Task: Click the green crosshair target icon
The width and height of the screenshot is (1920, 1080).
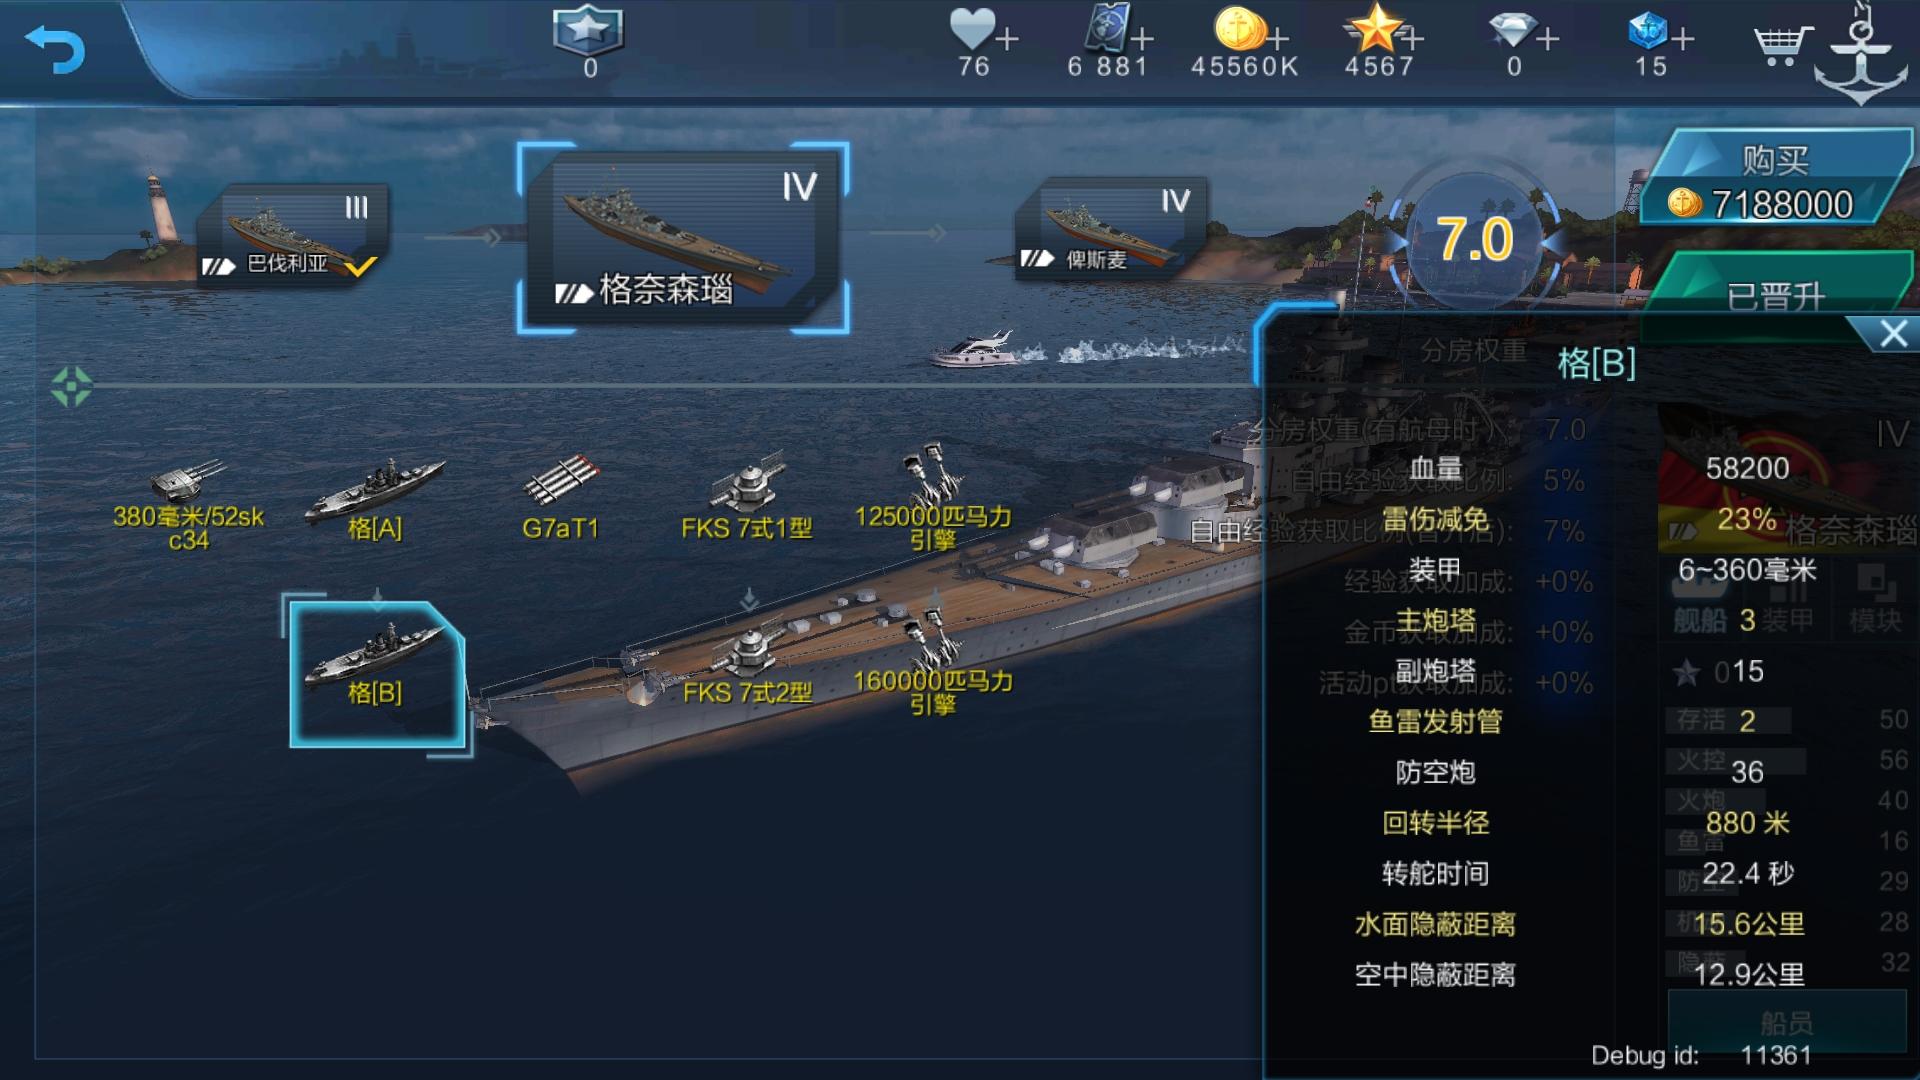Action: (x=71, y=386)
